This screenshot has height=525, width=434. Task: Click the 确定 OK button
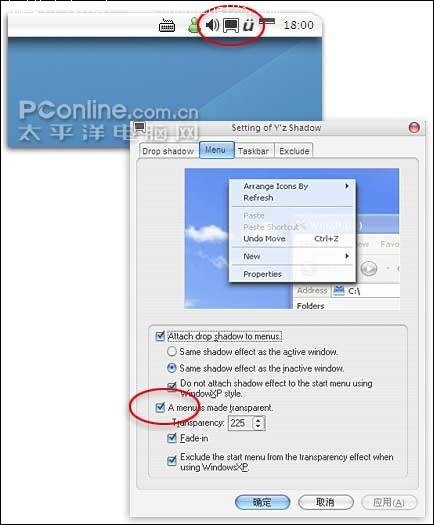[262, 502]
